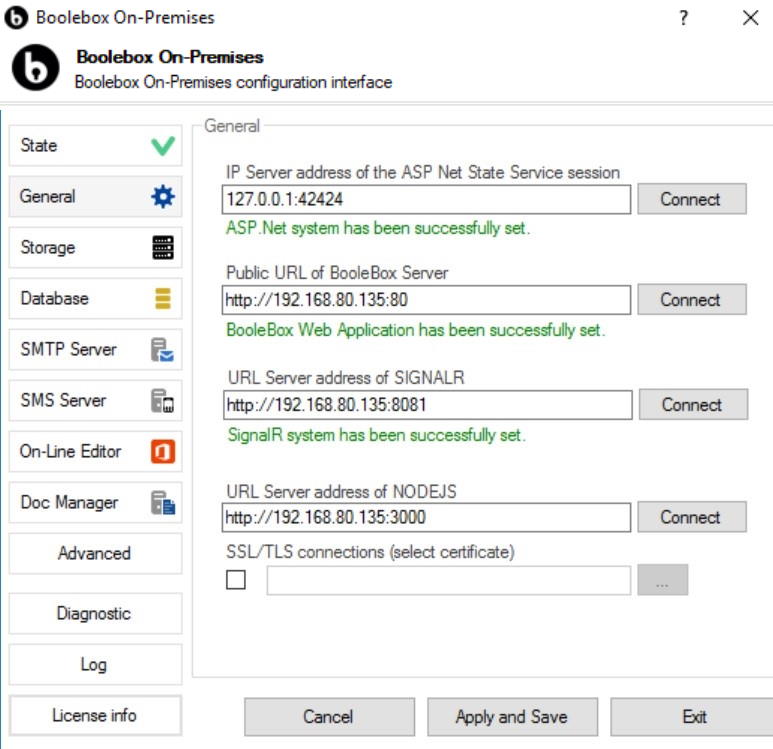773x749 pixels.
Task: Connect the ASP Net State Service address
Action: tap(692, 199)
